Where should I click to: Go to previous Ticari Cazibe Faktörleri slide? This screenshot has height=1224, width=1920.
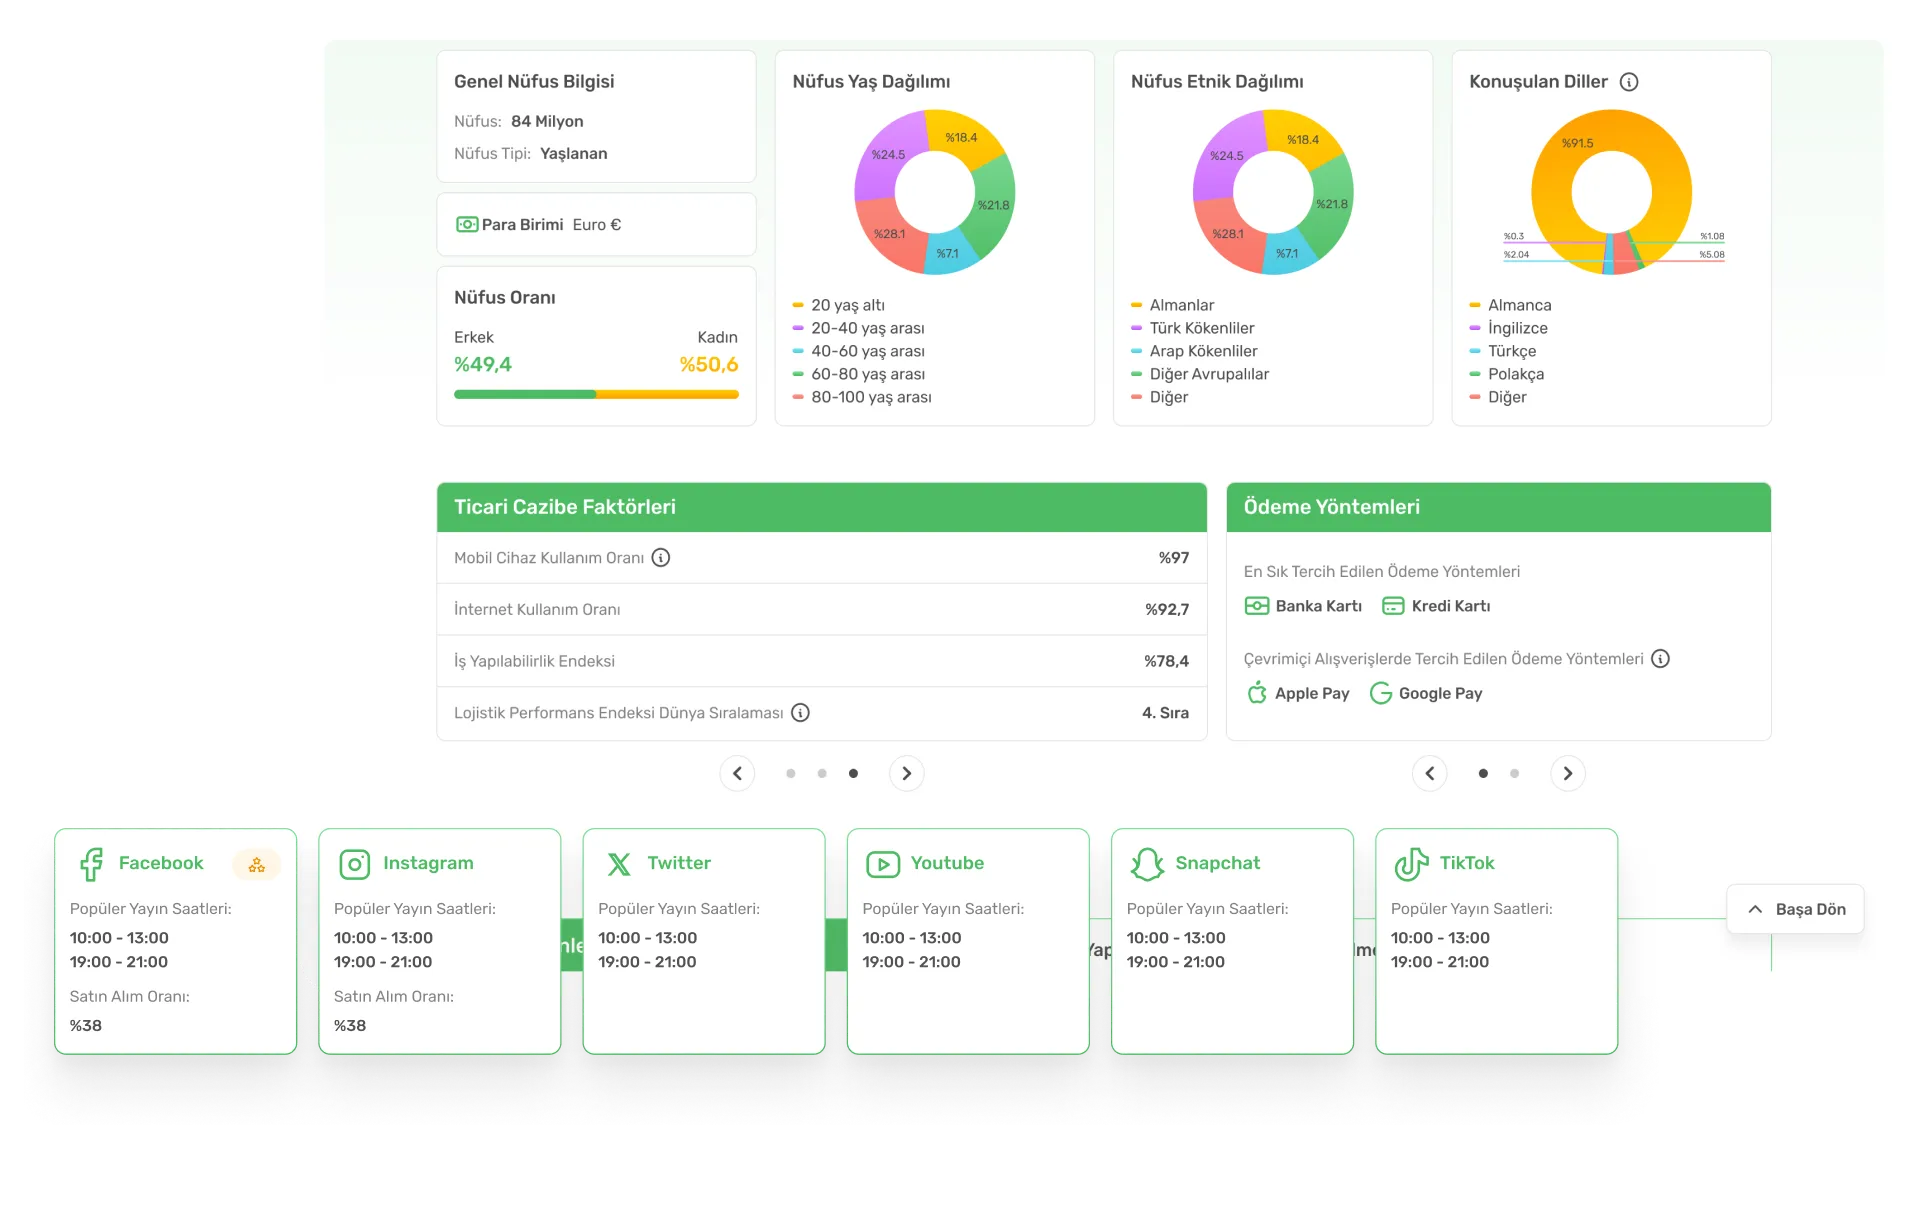(737, 773)
